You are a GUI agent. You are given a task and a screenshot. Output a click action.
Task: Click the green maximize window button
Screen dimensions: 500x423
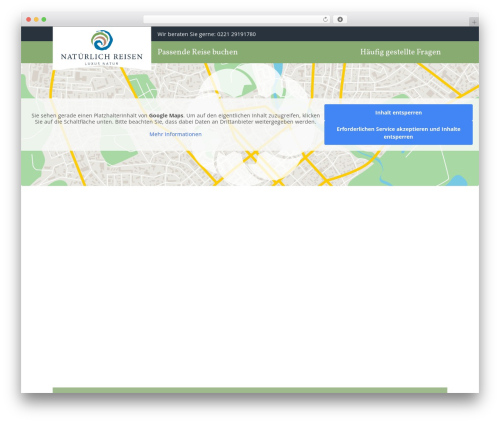44,19
